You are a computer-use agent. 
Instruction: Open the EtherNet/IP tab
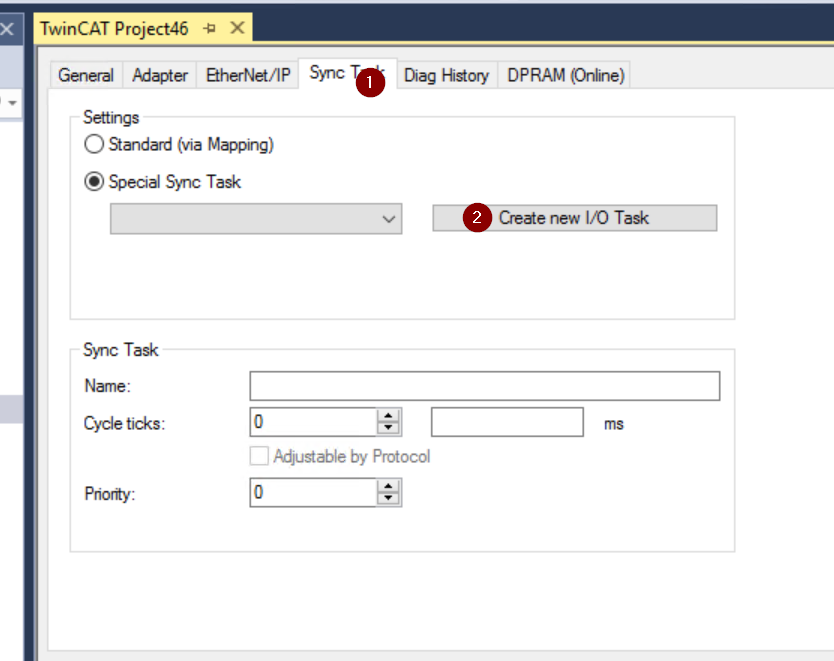[248, 76]
